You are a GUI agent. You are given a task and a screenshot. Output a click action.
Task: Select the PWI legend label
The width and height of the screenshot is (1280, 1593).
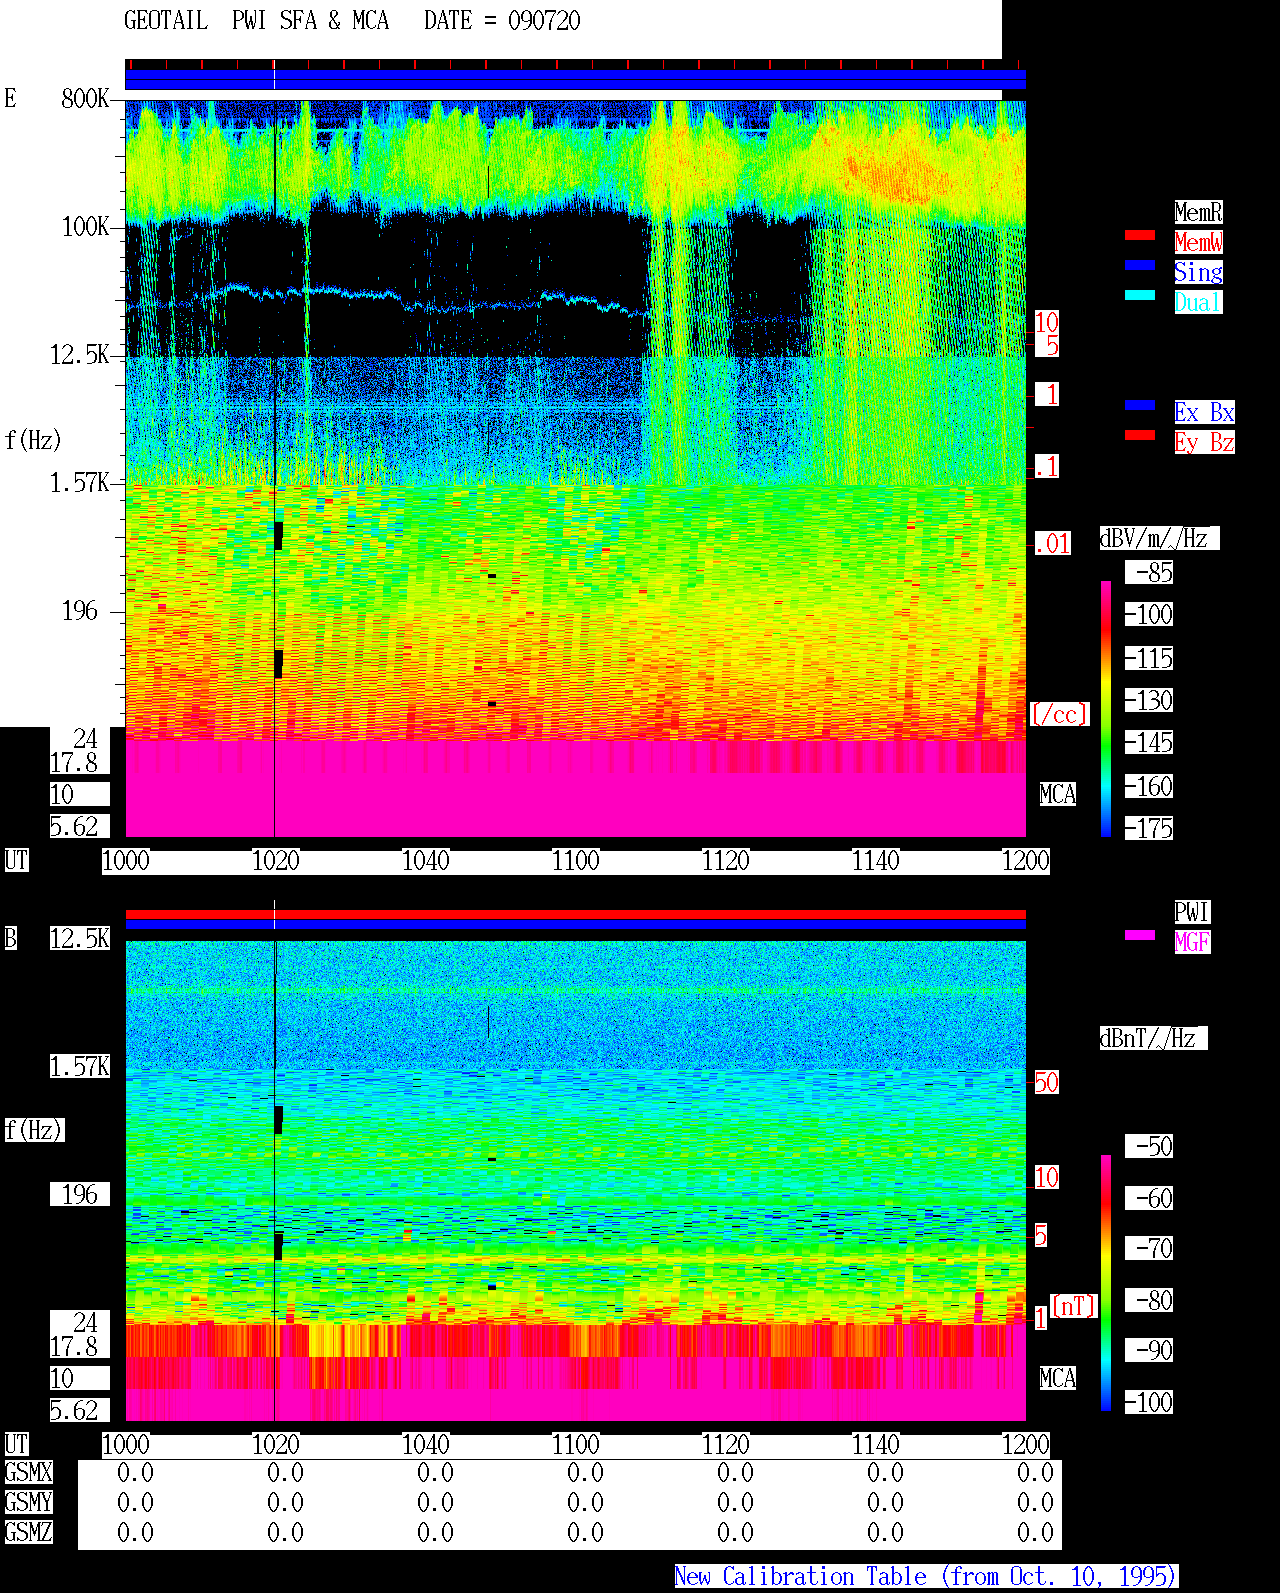(x=1192, y=912)
